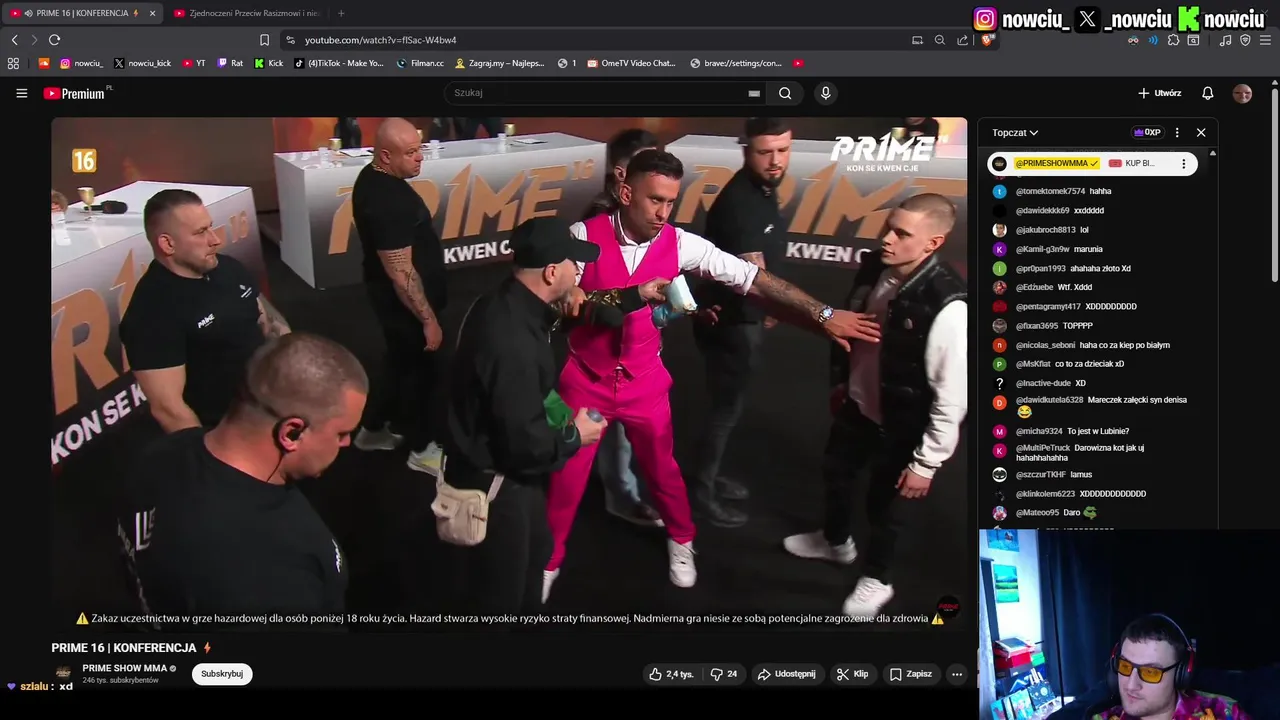Open the brave://settings bookmark

[736, 63]
